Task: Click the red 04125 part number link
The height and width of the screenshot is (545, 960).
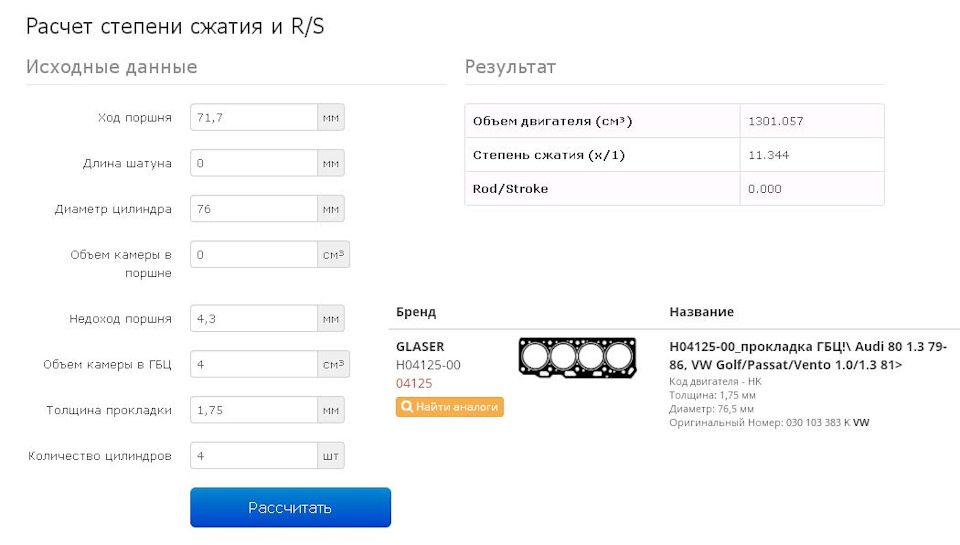Action: point(414,383)
